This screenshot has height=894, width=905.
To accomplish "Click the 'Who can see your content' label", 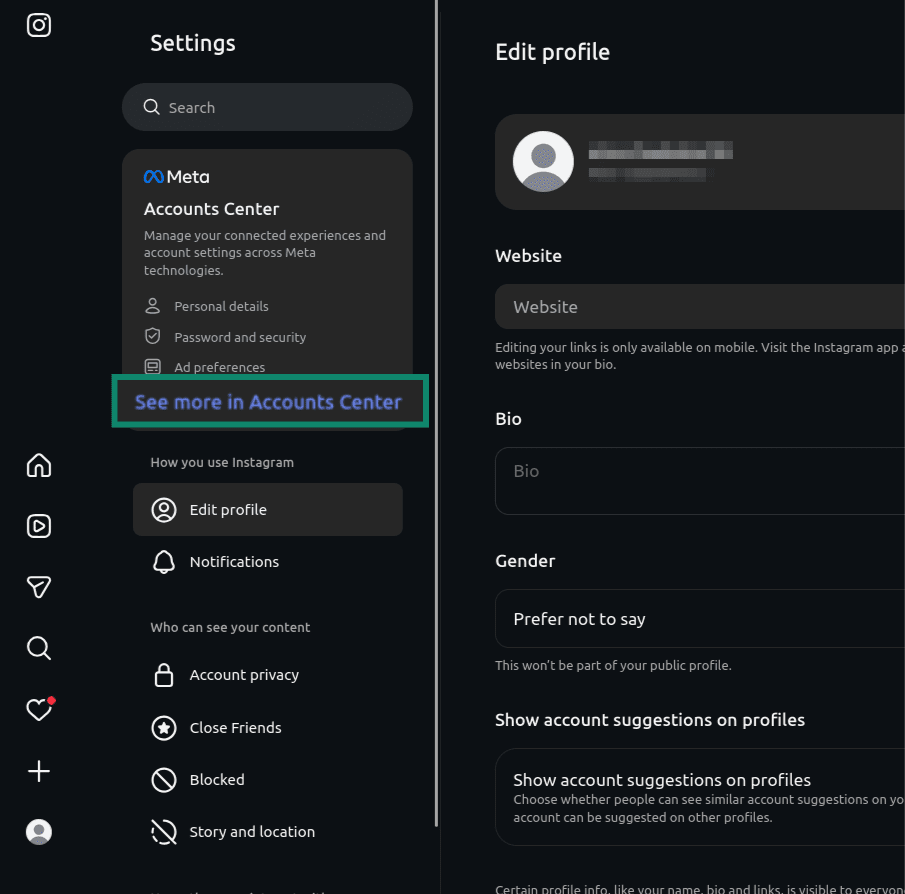I will point(230,627).
